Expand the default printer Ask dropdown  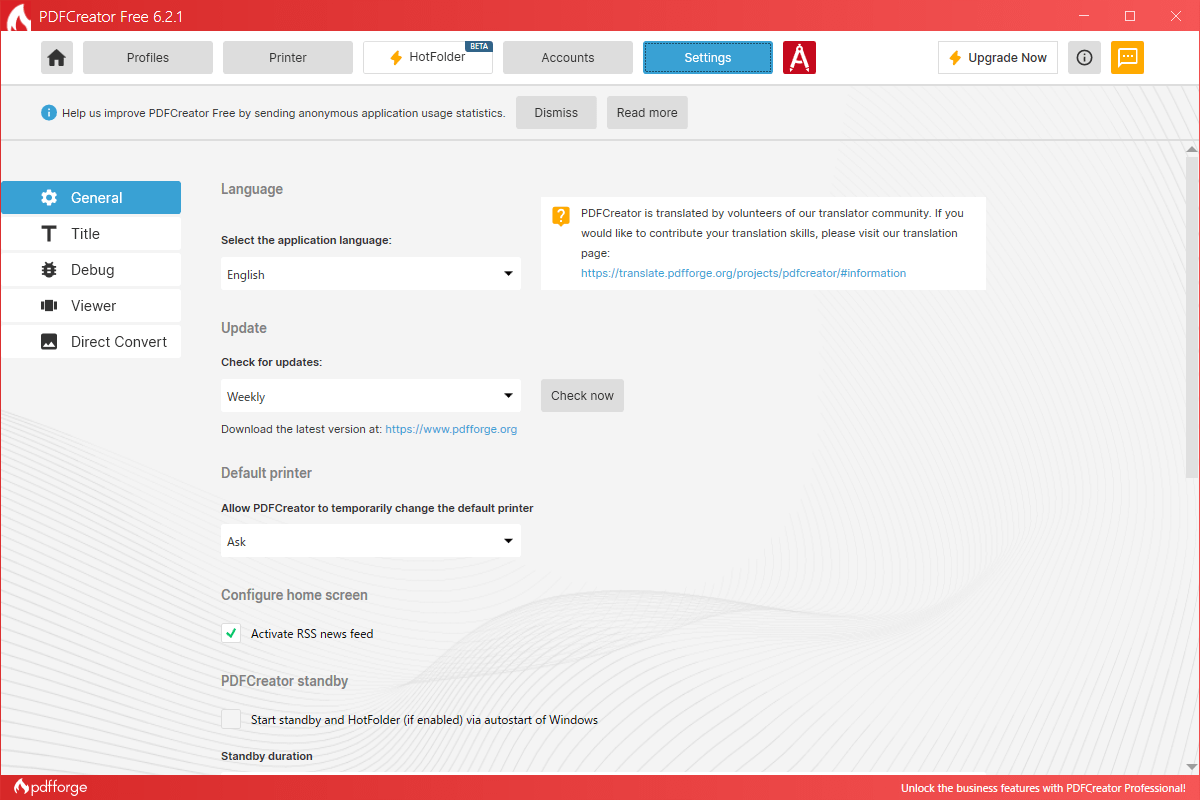coord(370,541)
